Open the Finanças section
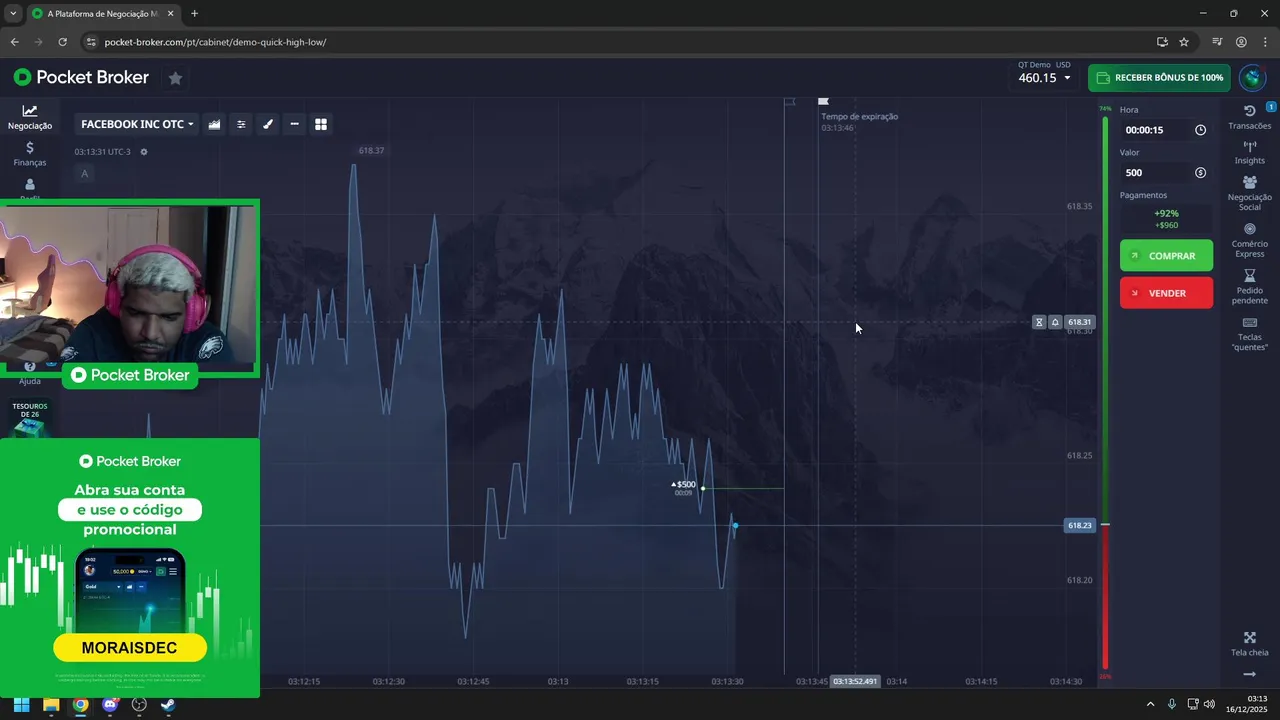 [30, 154]
